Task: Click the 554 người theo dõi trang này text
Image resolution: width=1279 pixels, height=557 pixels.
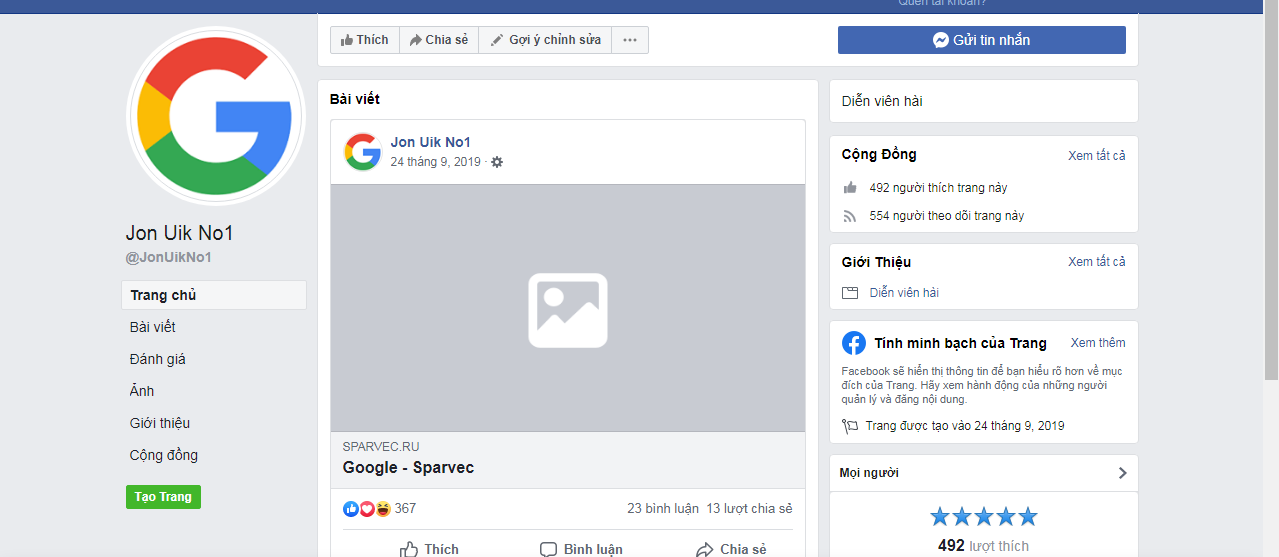Action: click(947, 215)
